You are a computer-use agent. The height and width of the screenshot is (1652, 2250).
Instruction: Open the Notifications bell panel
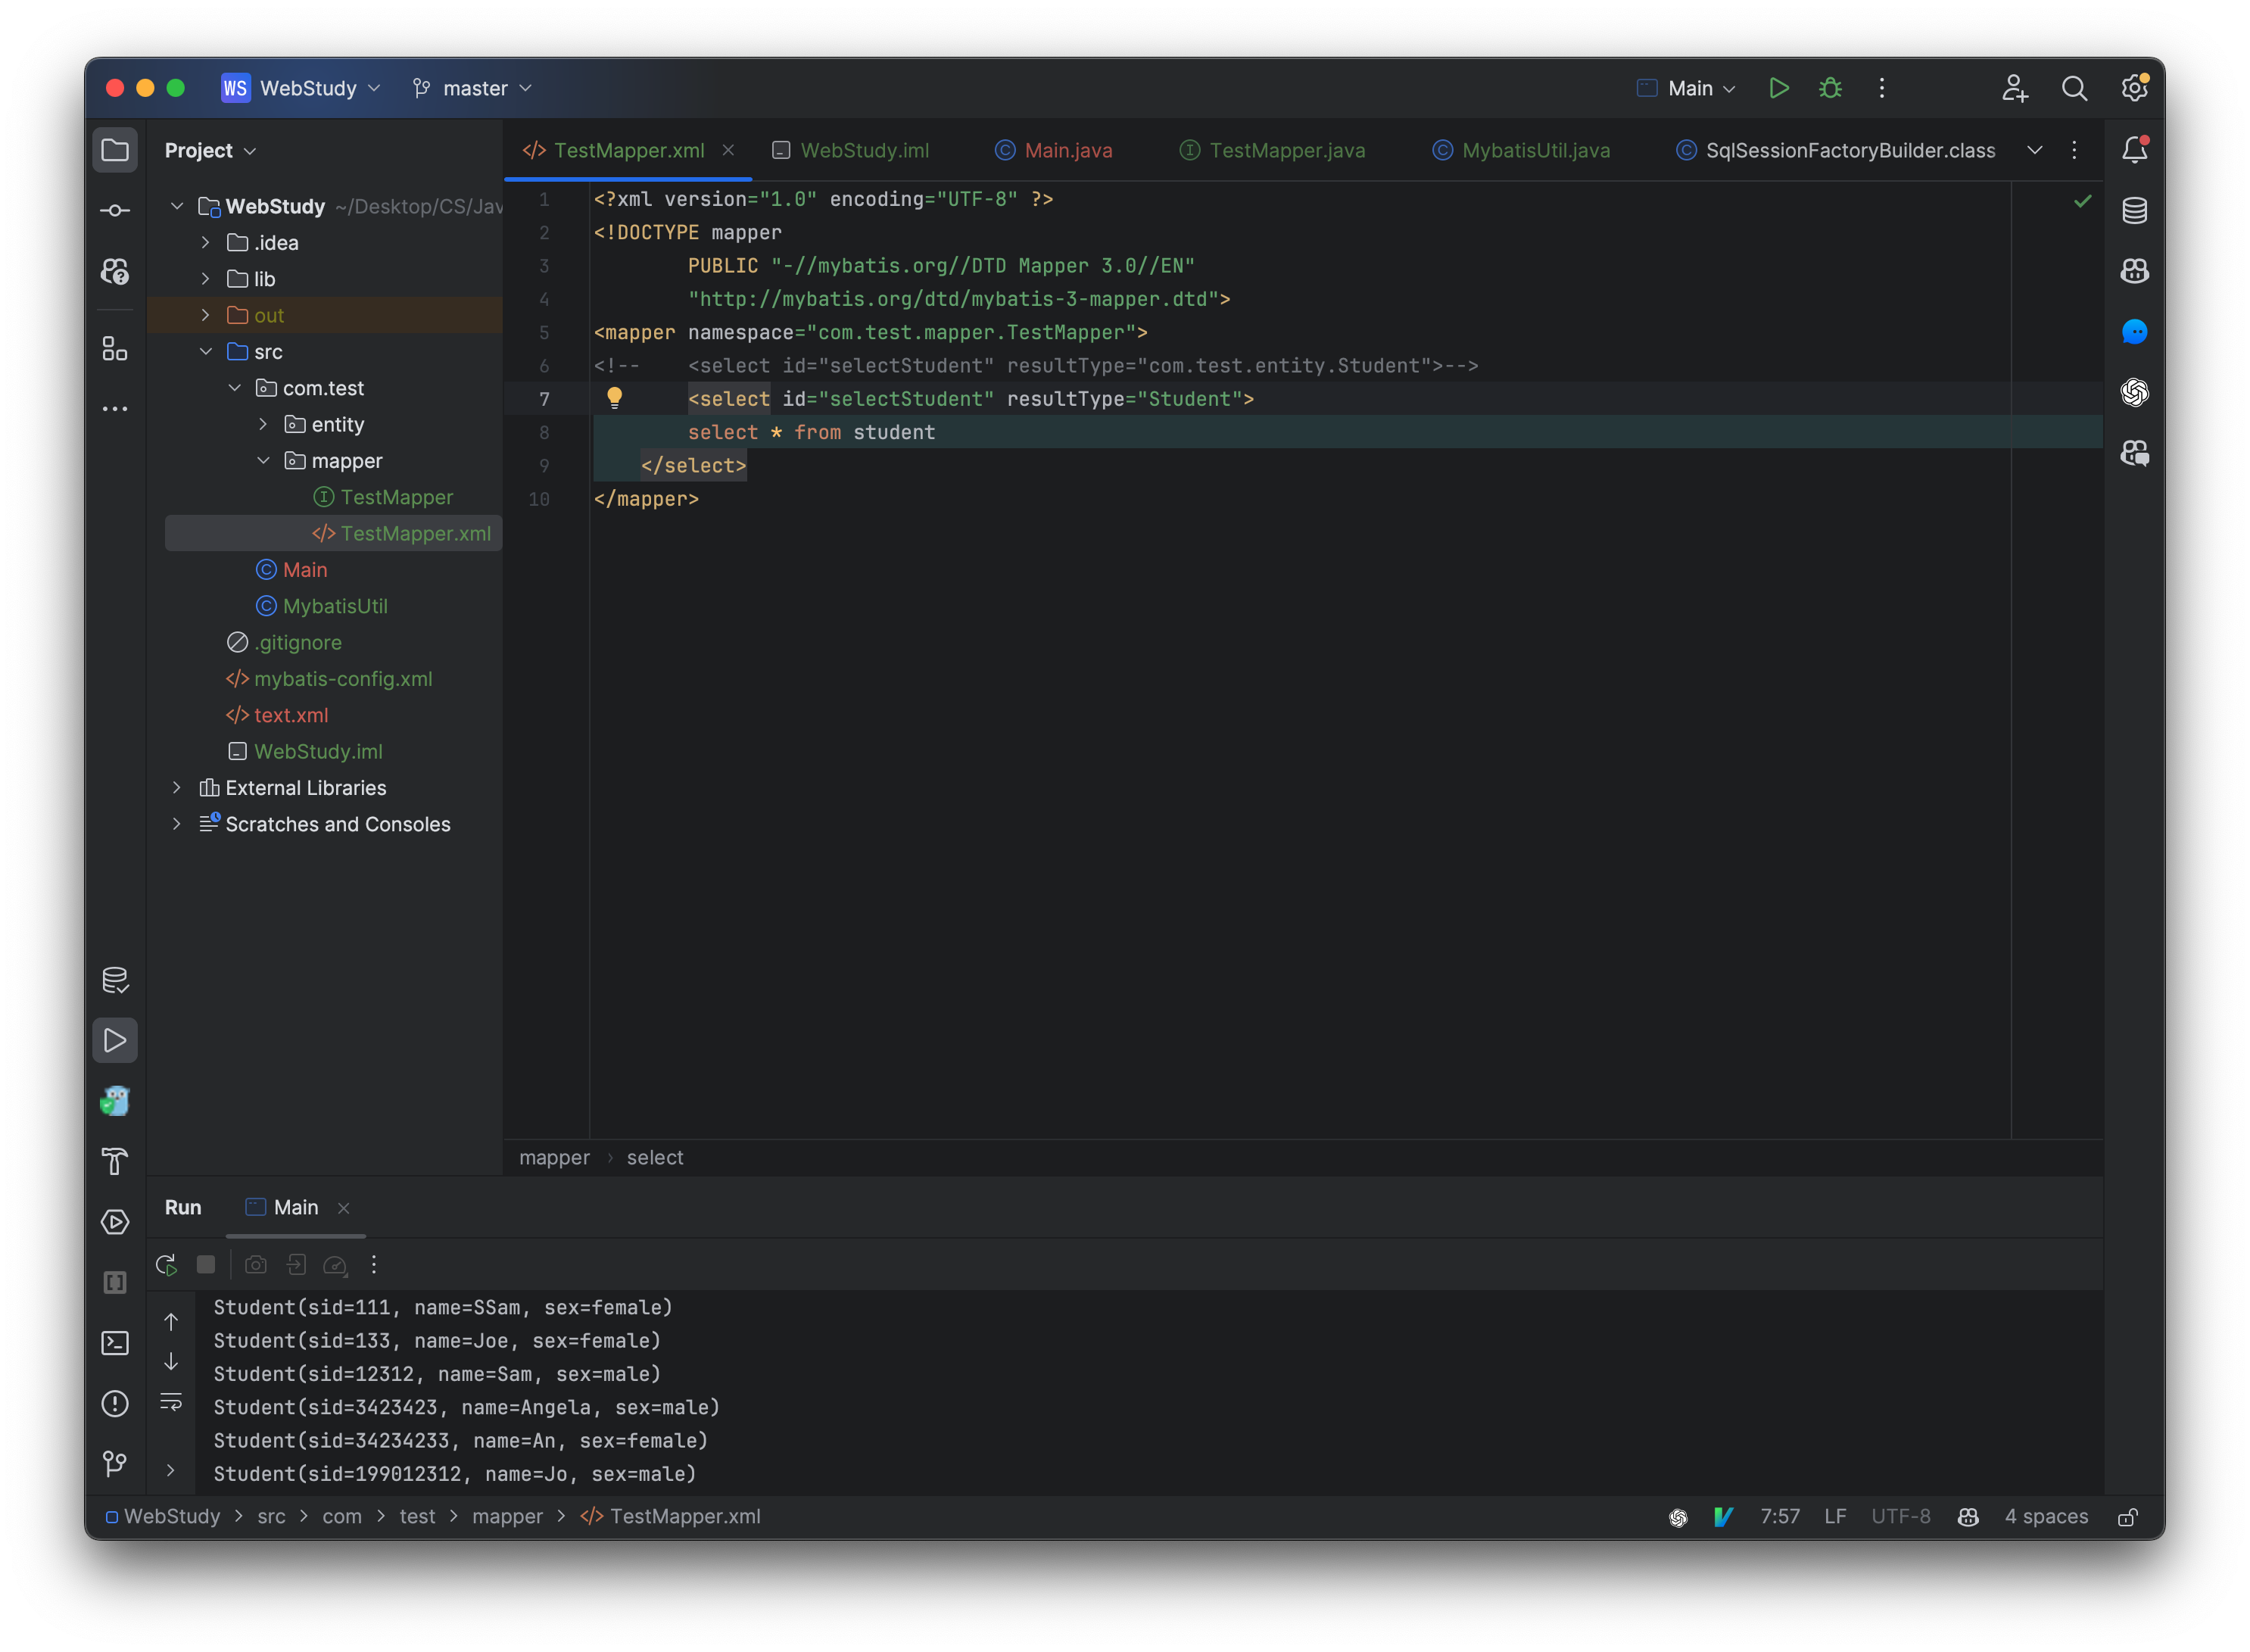[2135, 148]
